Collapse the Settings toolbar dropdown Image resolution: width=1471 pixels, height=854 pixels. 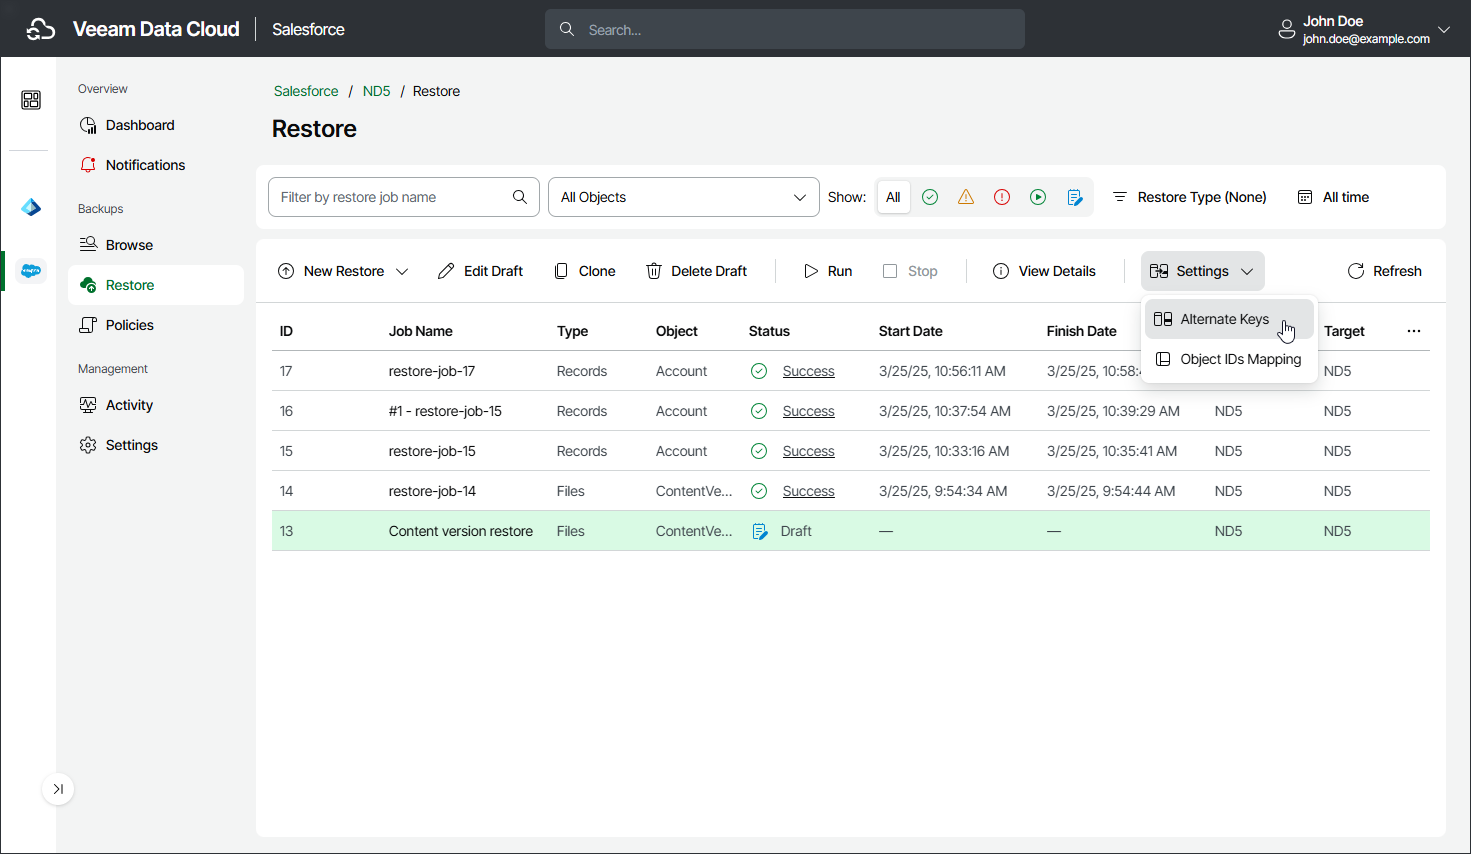[1203, 271]
